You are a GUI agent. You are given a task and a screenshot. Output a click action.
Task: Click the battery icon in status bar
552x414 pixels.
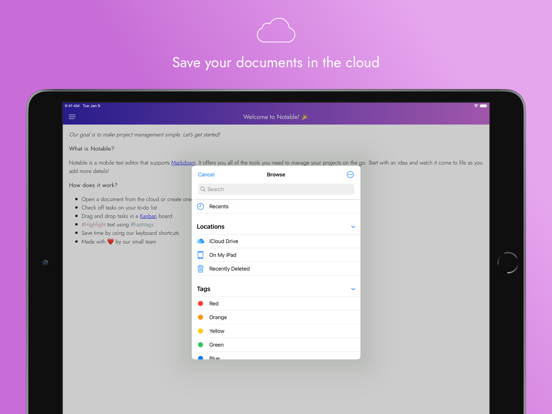pyautogui.click(x=483, y=106)
